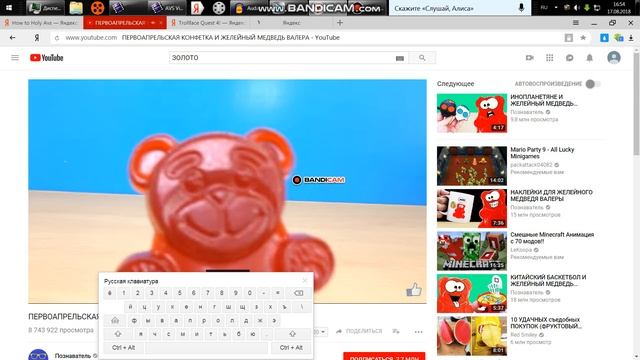Open browser downloads arrow icon
640x360 pixels.
631,38
